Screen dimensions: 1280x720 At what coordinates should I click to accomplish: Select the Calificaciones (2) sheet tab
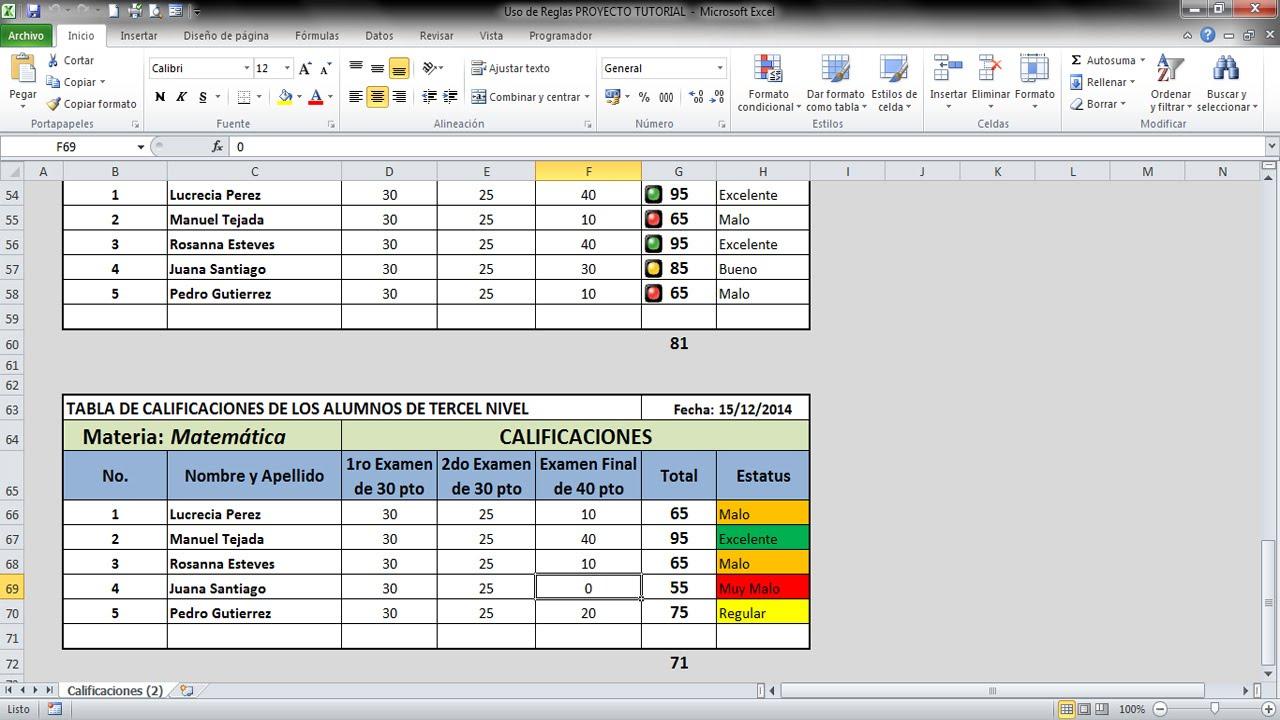114,691
